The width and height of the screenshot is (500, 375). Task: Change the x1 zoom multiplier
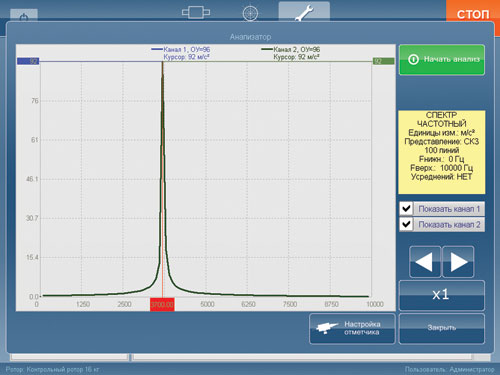coord(442,295)
